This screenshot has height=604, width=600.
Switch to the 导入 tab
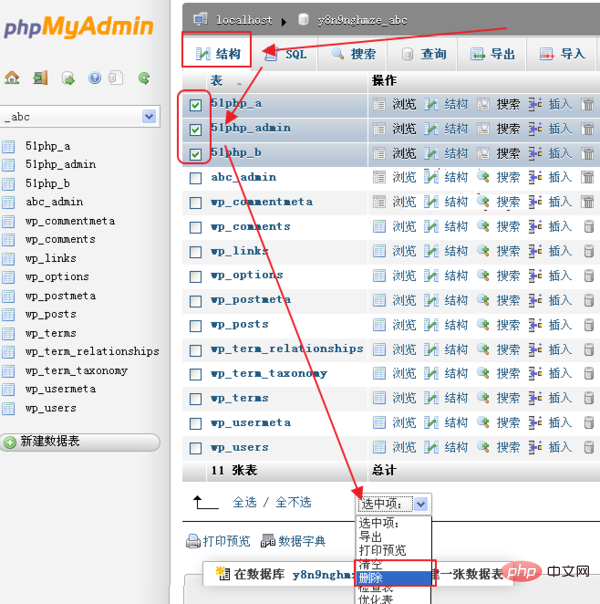click(561, 54)
